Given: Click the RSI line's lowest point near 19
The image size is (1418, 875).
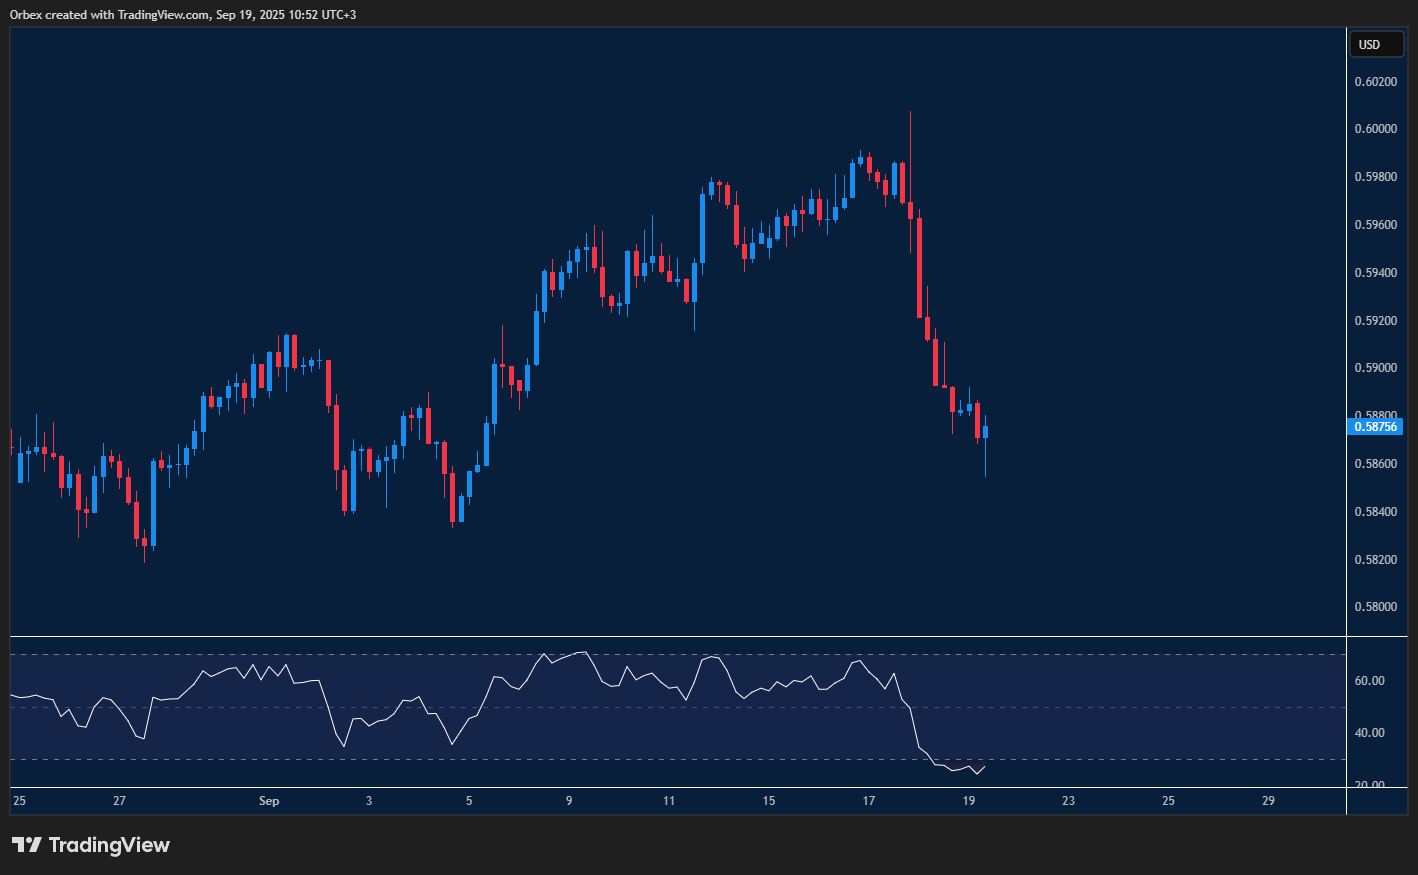Looking at the screenshot, I should (976, 773).
